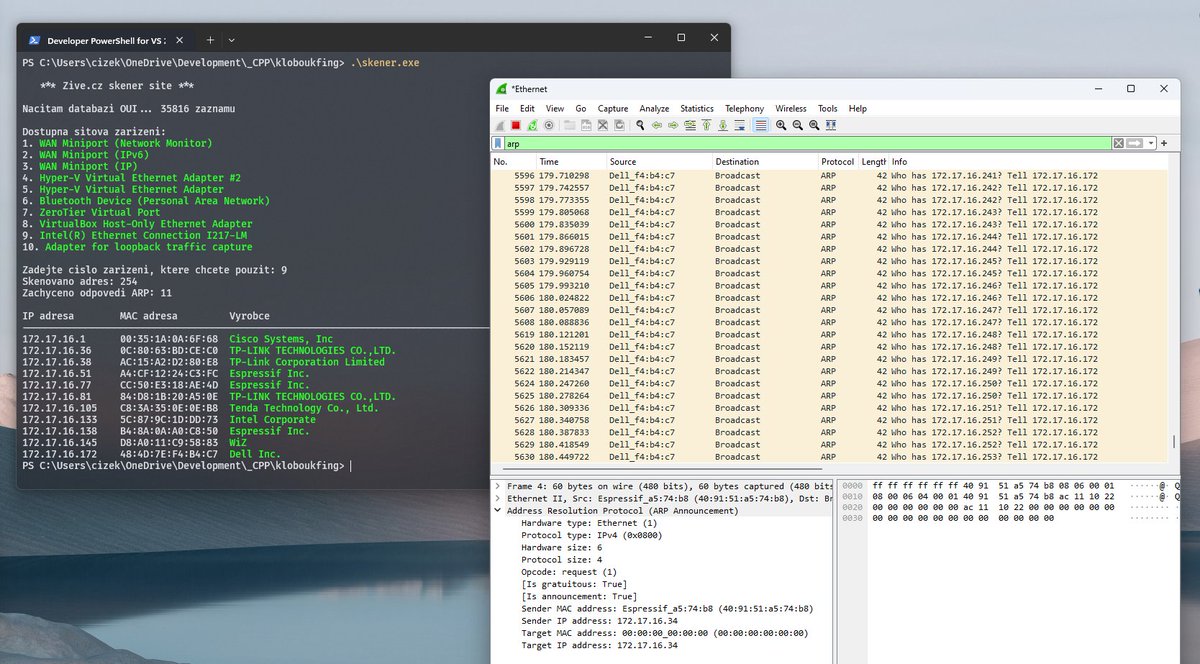Viewport: 1200px width, 664px height.
Task: Expand the Frame 4 details node
Action: (x=497, y=485)
